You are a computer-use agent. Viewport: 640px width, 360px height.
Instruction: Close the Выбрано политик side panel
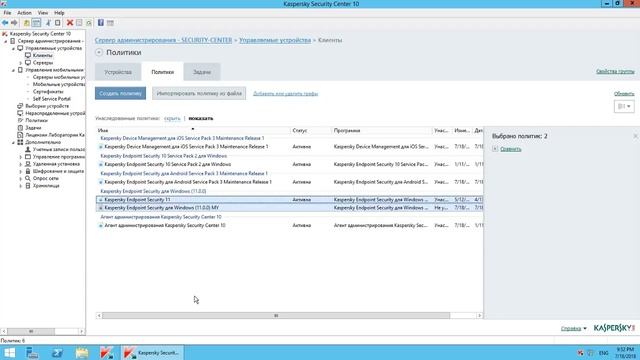[x=636, y=136]
